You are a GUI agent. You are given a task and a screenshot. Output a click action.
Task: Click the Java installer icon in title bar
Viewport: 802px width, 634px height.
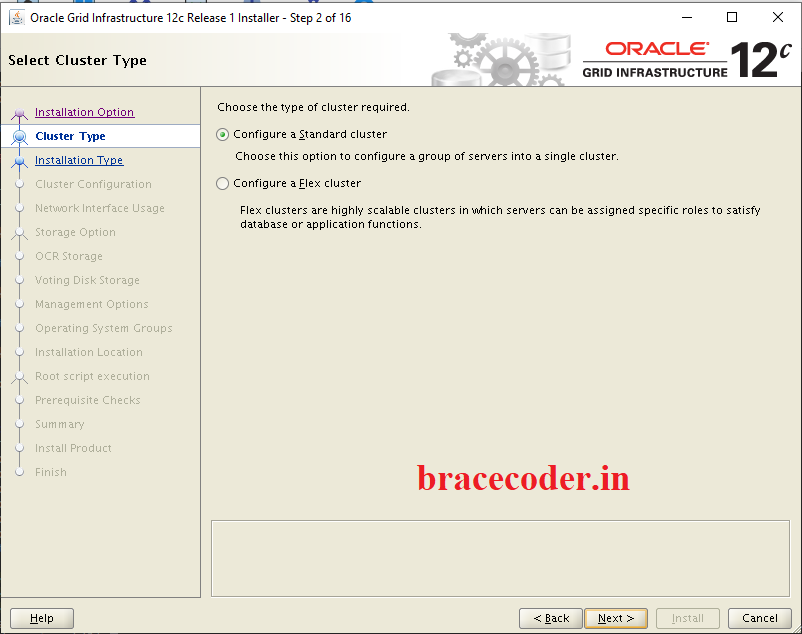(16, 18)
